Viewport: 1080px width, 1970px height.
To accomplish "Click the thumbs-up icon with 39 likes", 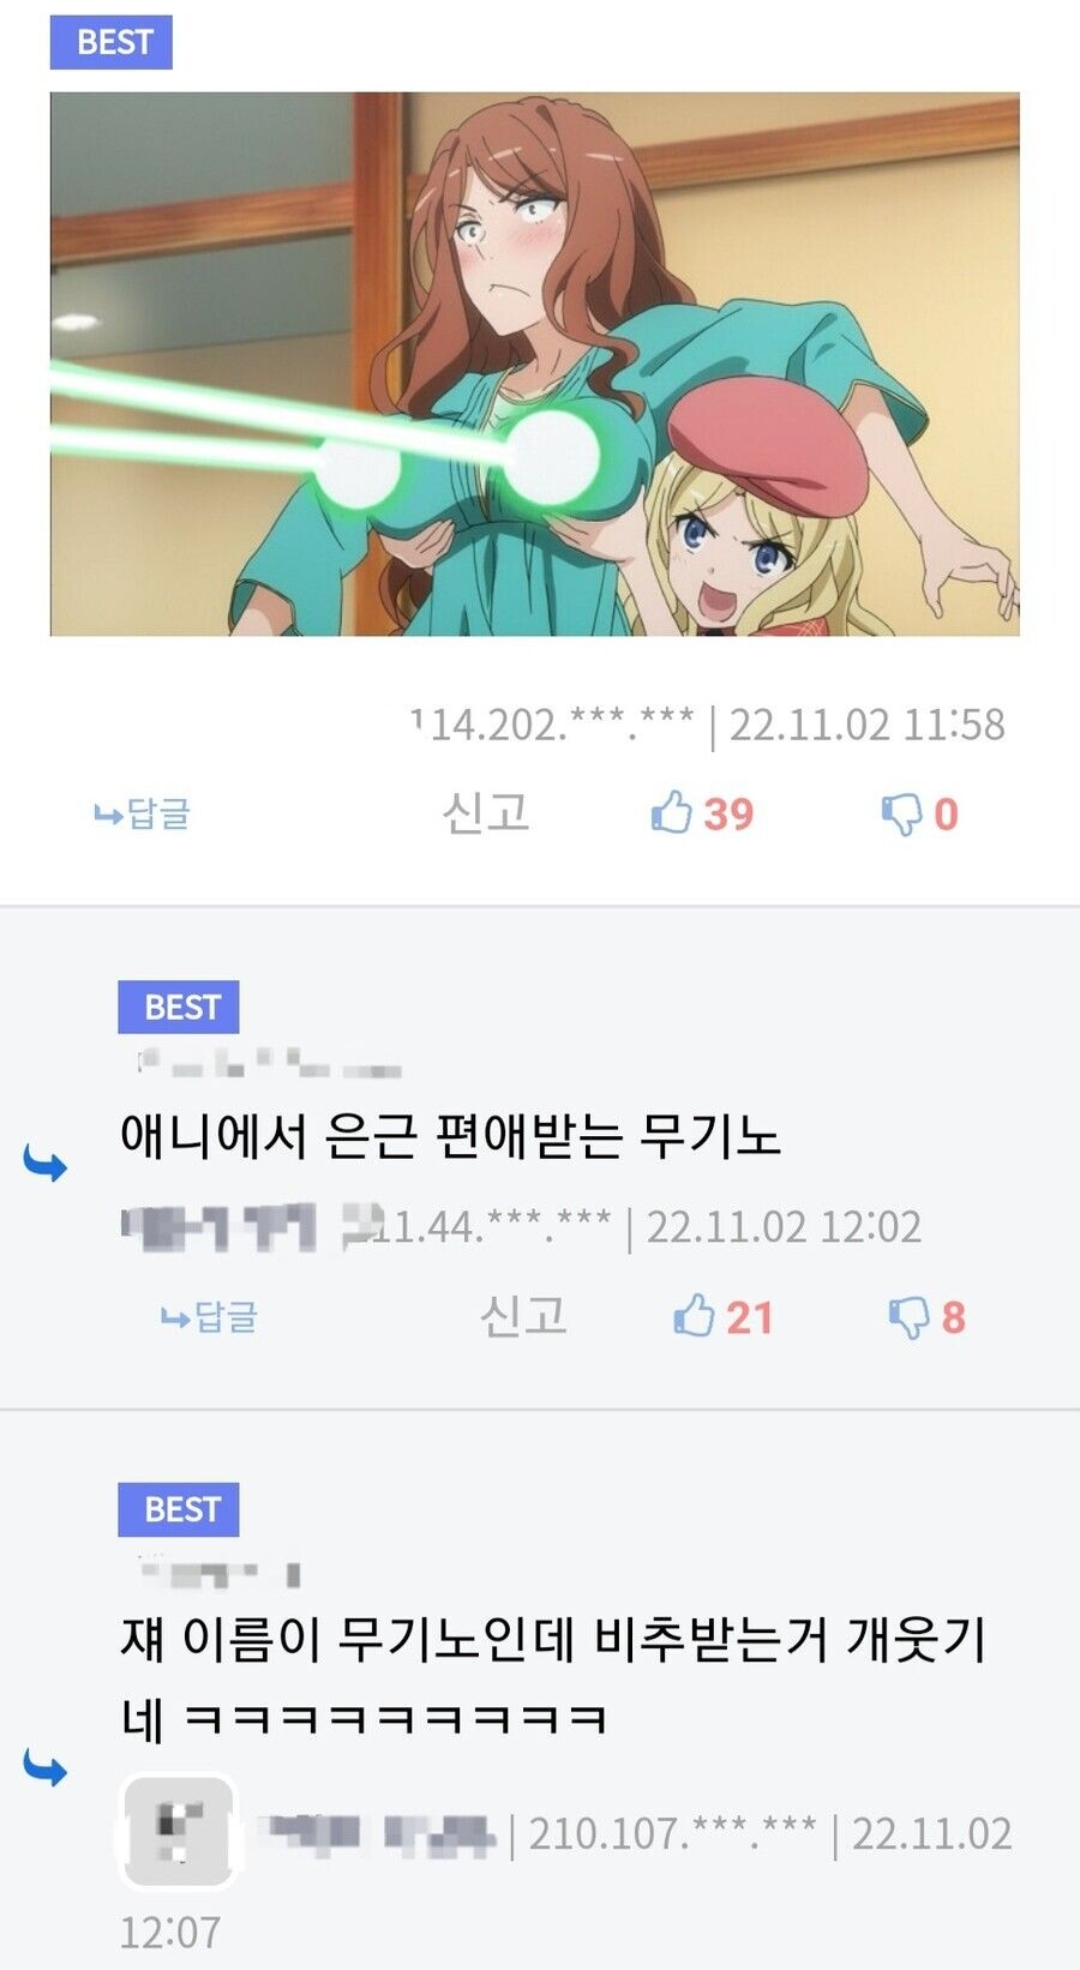I will tap(671, 812).
